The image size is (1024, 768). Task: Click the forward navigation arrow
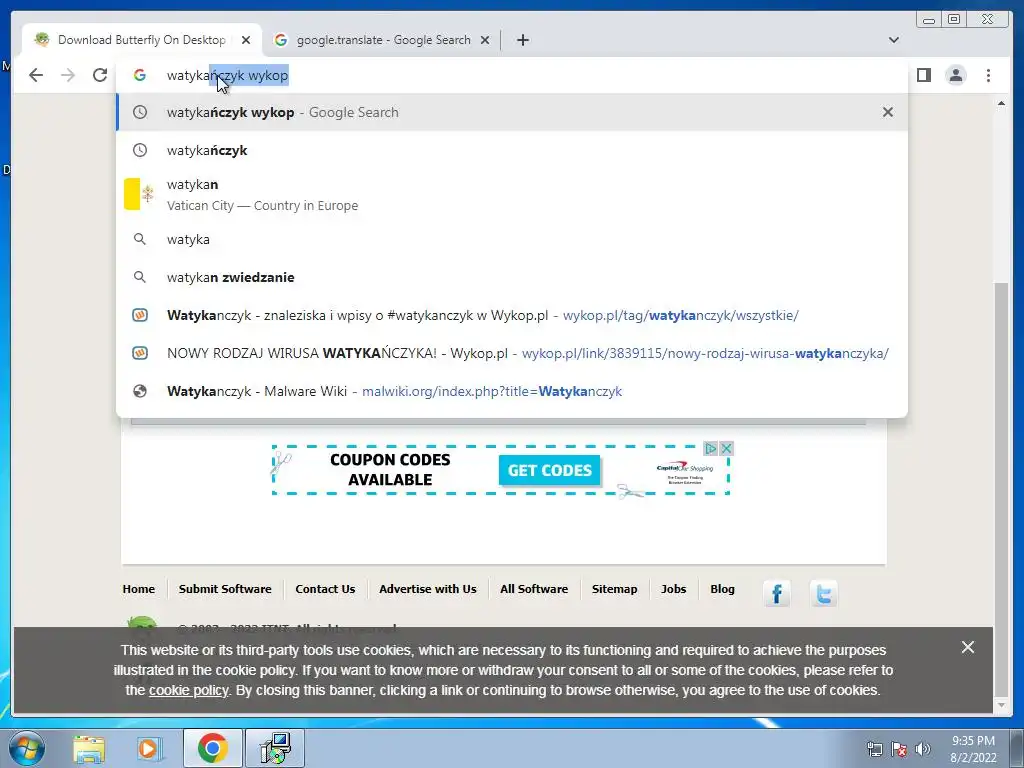pos(68,75)
